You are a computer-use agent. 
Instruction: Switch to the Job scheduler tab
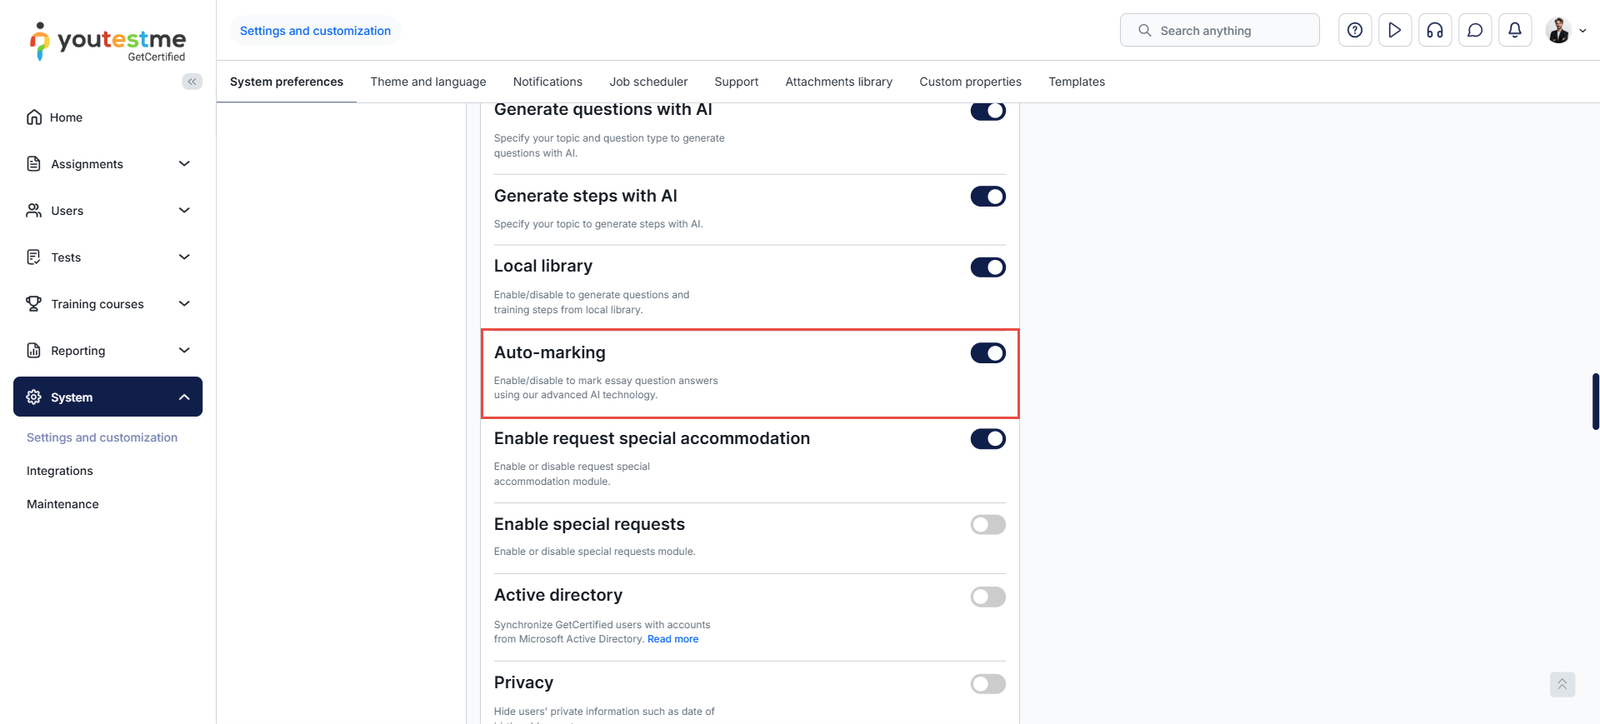(x=648, y=81)
